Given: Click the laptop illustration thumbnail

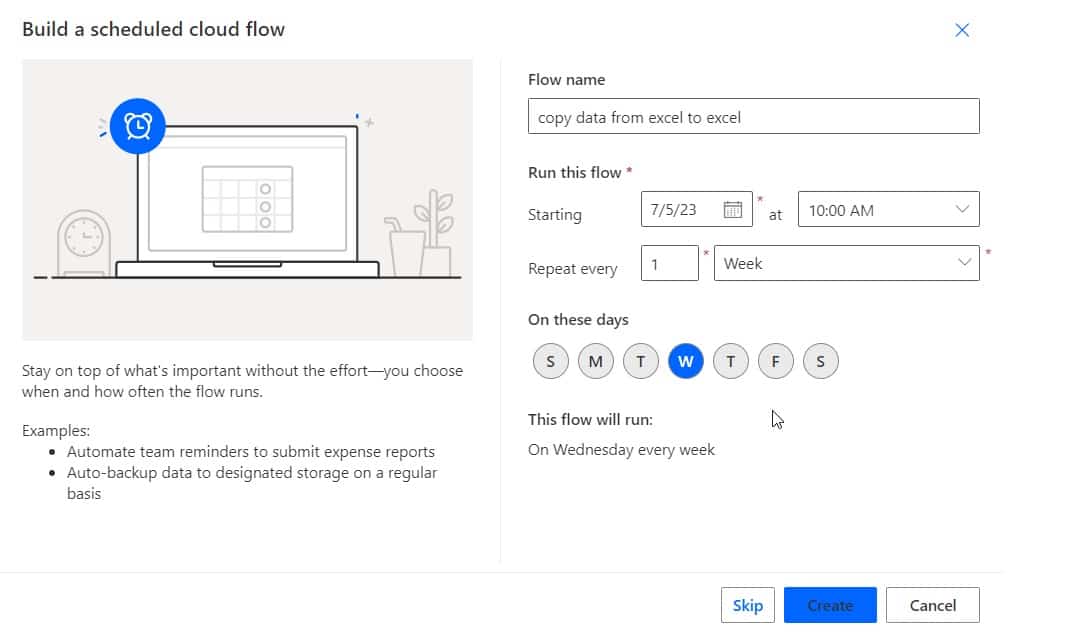Looking at the screenshot, I should point(247,200).
